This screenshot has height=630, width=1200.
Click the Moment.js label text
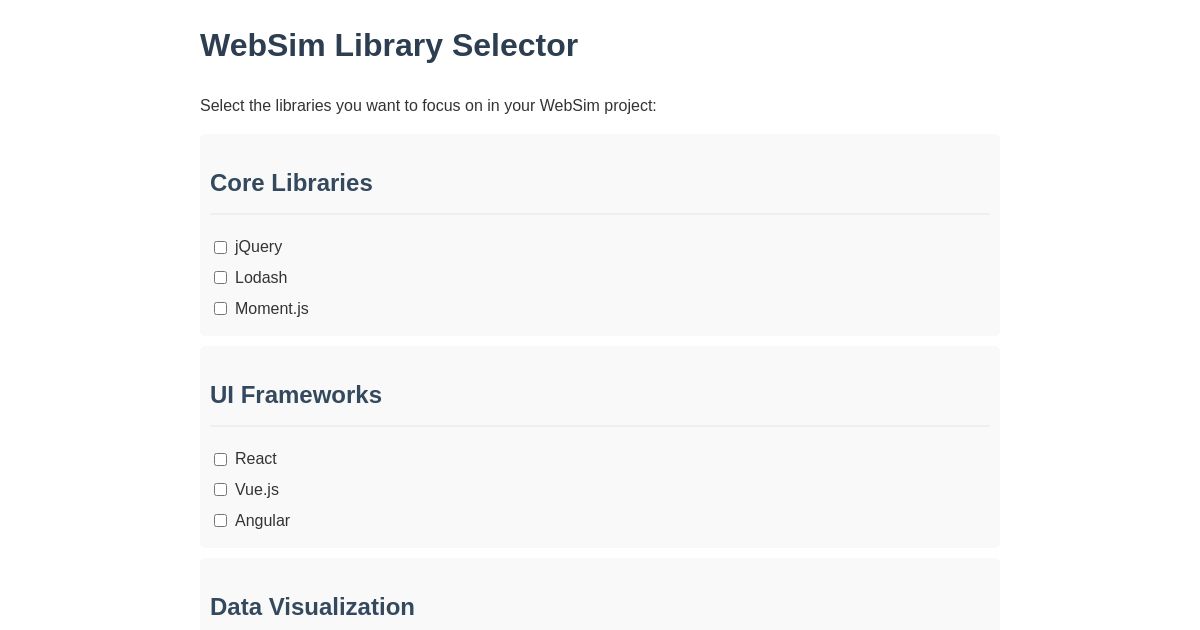click(x=271, y=308)
